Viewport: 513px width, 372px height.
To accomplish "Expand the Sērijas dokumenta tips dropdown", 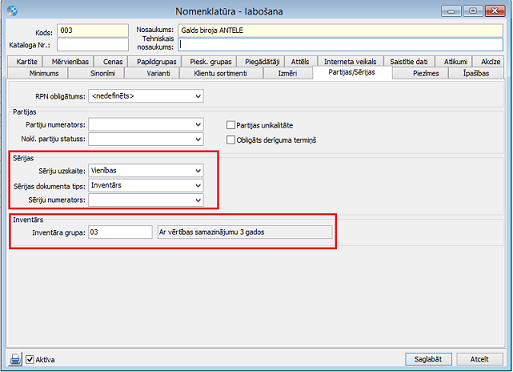I will (146, 185).
